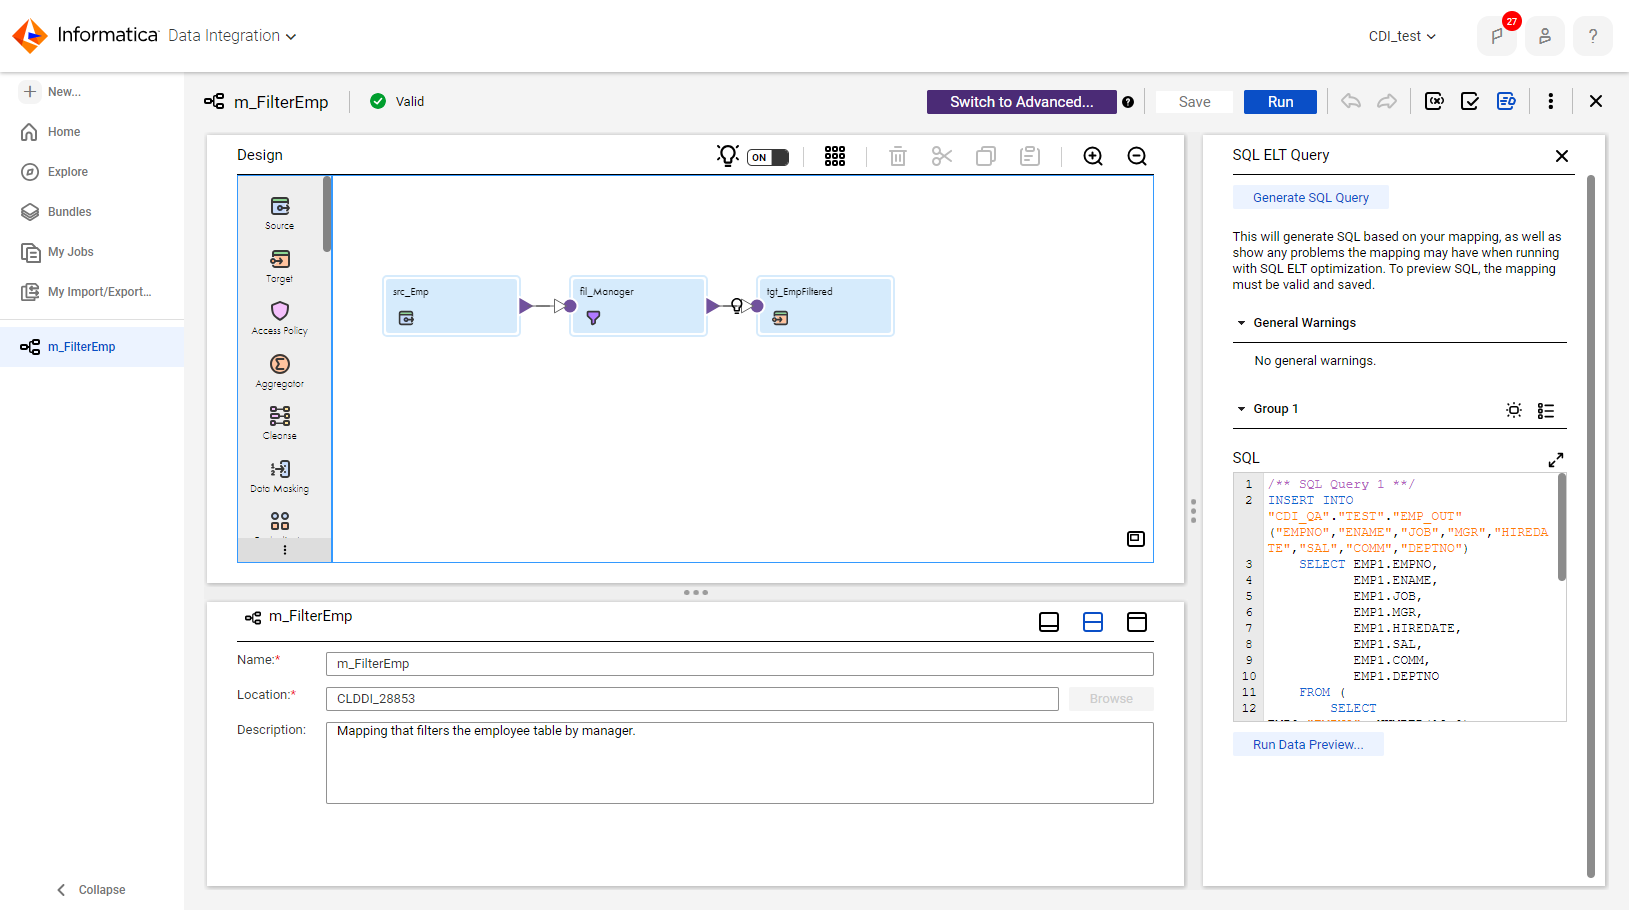Click Generate SQL Query button
1629x910 pixels.
tap(1311, 198)
